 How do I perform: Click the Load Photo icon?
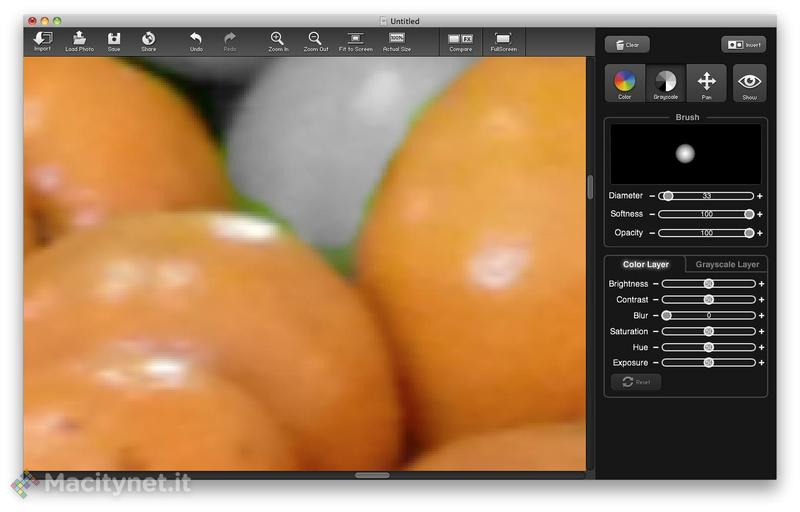point(79,40)
